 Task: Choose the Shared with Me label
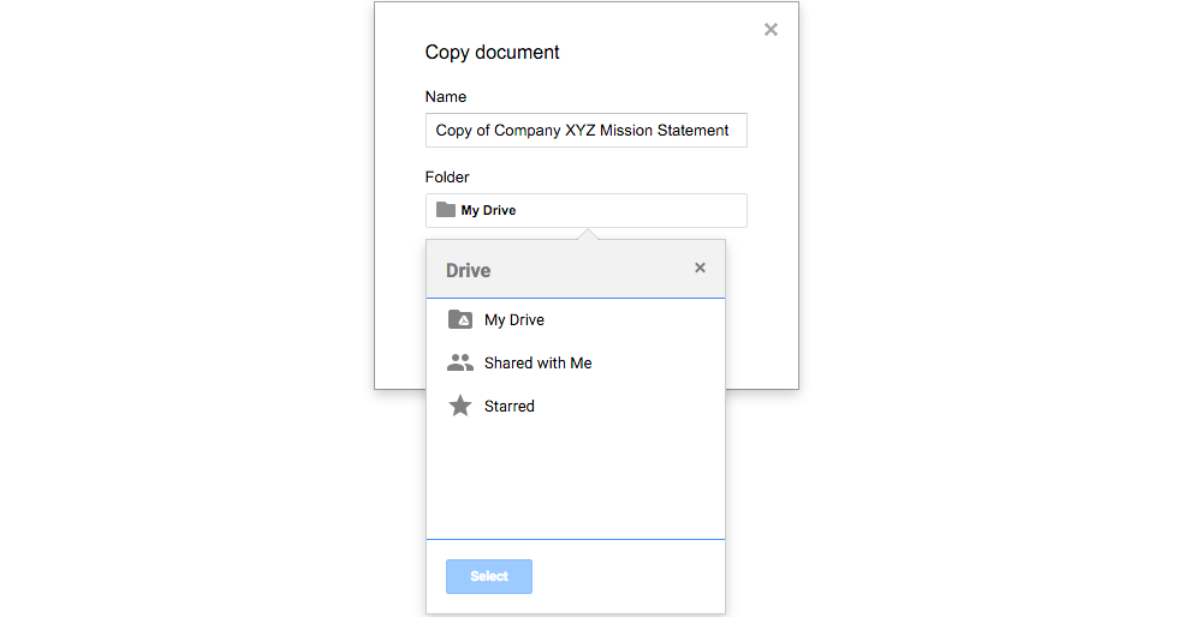(x=538, y=363)
